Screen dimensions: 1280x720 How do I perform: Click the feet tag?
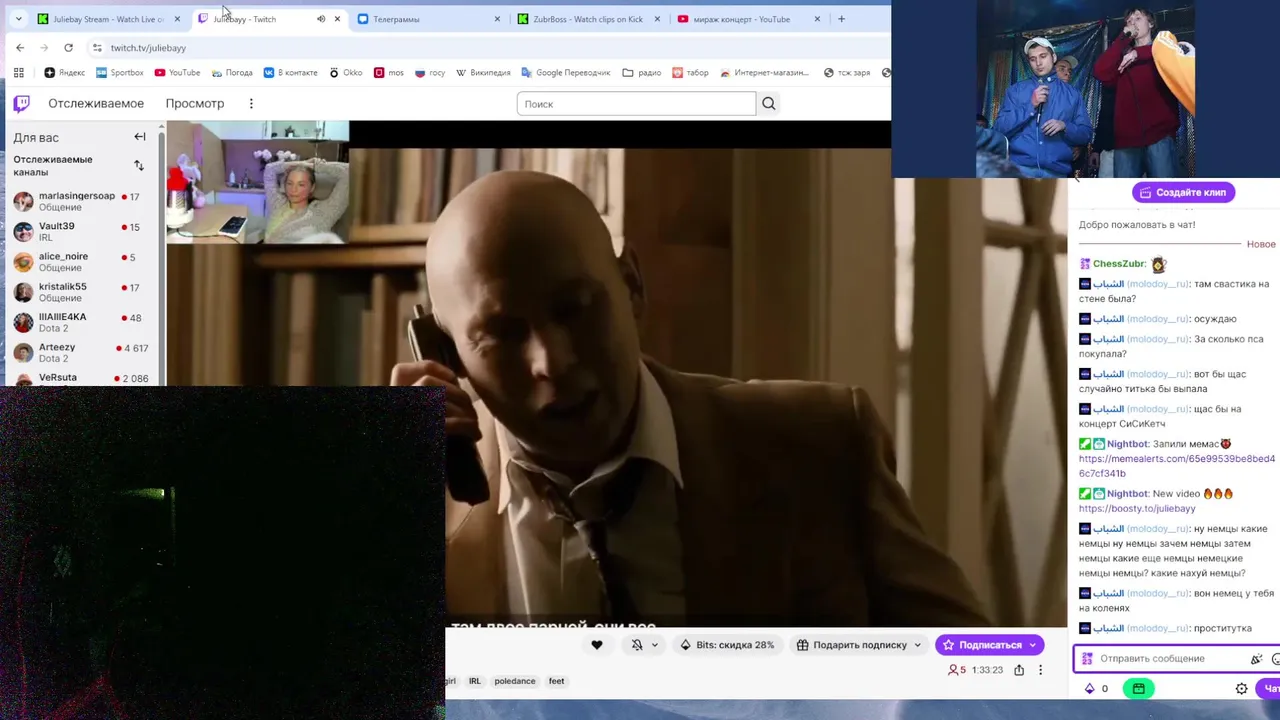(557, 681)
